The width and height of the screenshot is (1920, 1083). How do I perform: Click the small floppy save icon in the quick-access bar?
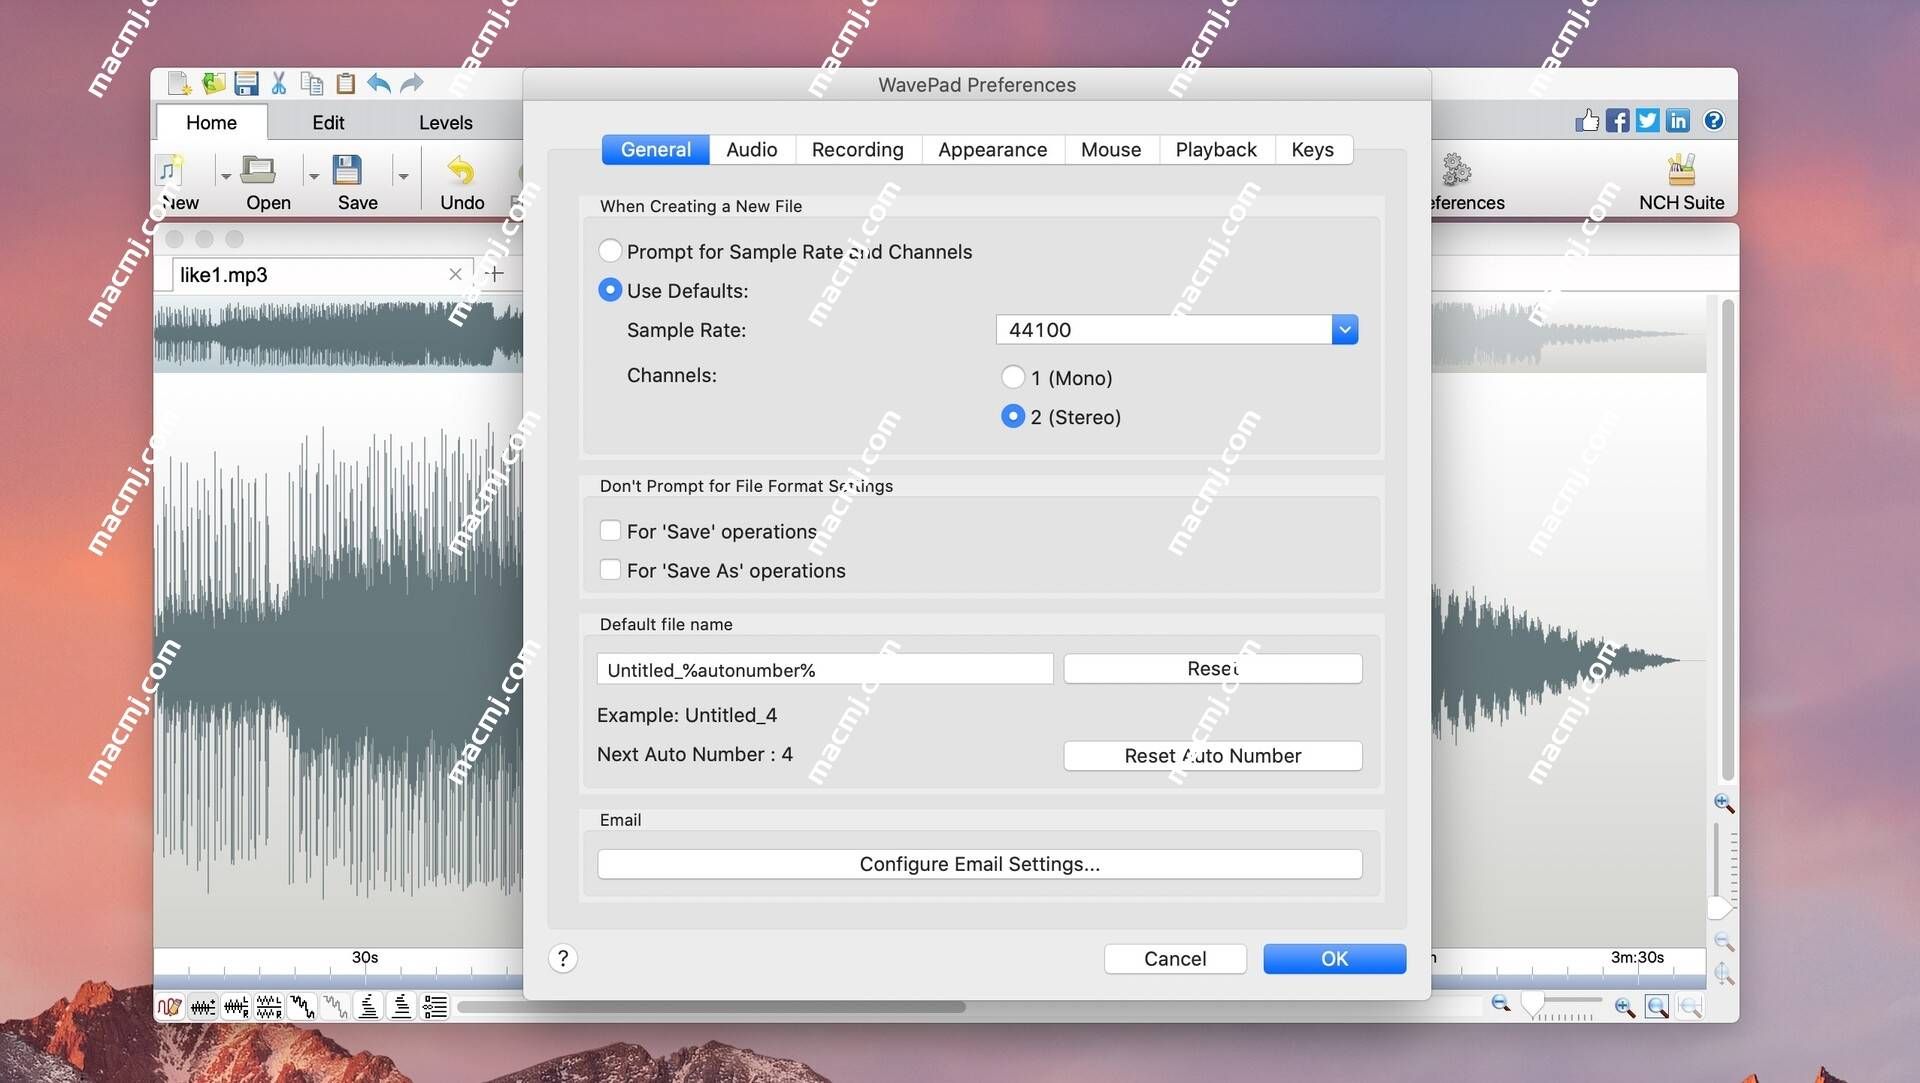point(246,83)
